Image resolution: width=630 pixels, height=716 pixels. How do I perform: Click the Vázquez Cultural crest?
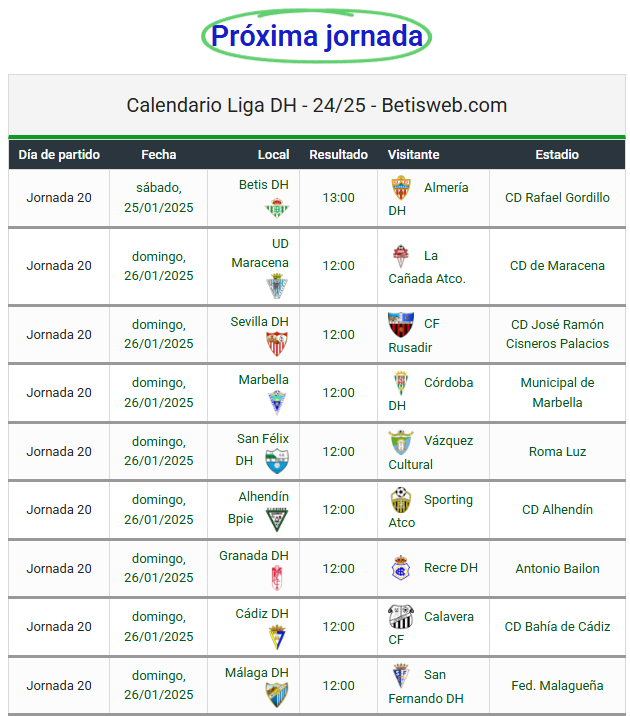pyautogui.click(x=401, y=442)
